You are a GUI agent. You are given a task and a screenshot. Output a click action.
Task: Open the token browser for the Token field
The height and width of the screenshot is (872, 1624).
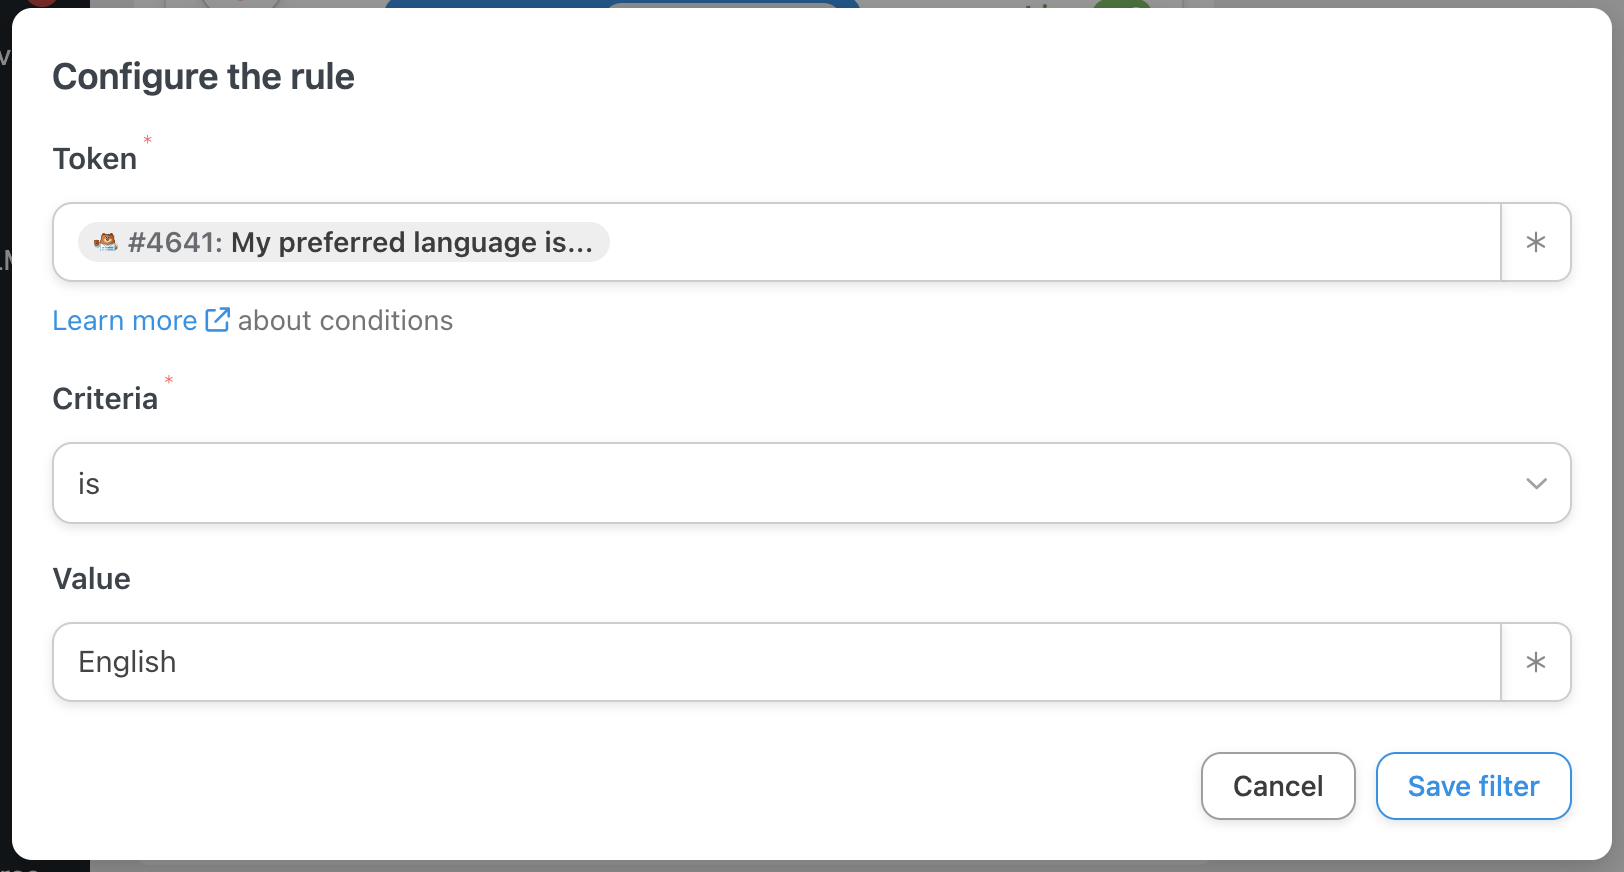coord(1536,242)
